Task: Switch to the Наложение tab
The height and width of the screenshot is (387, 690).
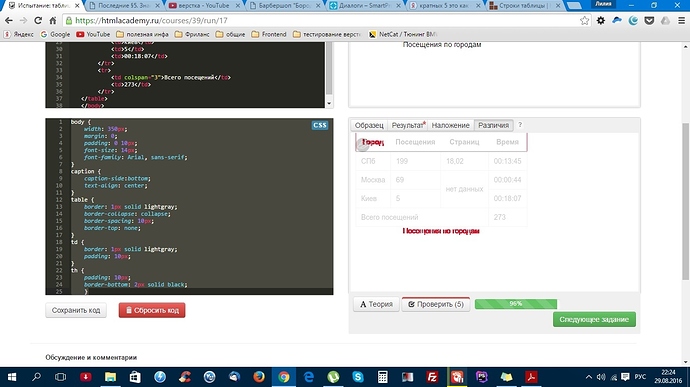Action: [x=450, y=125]
